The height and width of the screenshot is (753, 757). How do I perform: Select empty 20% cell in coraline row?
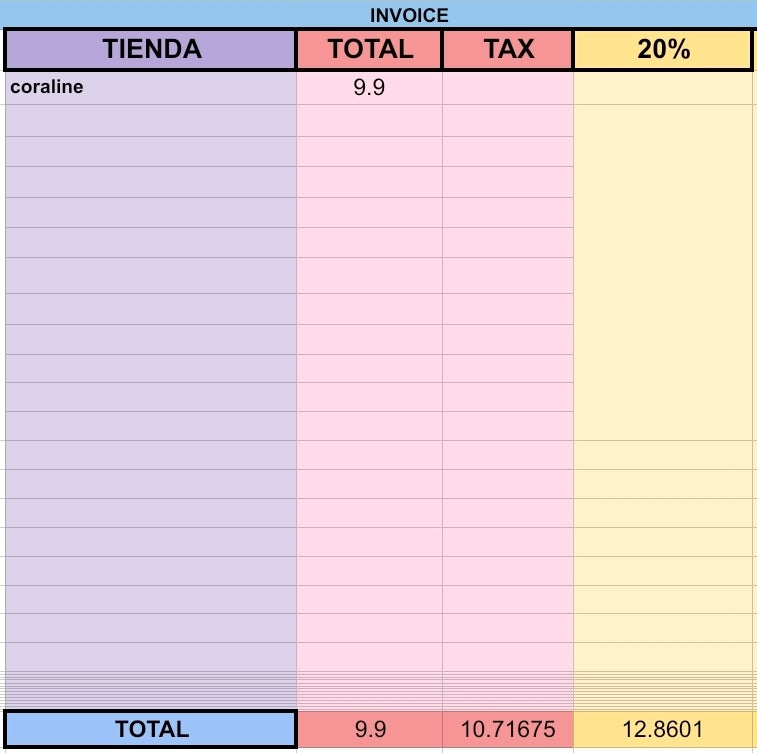(x=663, y=88)
